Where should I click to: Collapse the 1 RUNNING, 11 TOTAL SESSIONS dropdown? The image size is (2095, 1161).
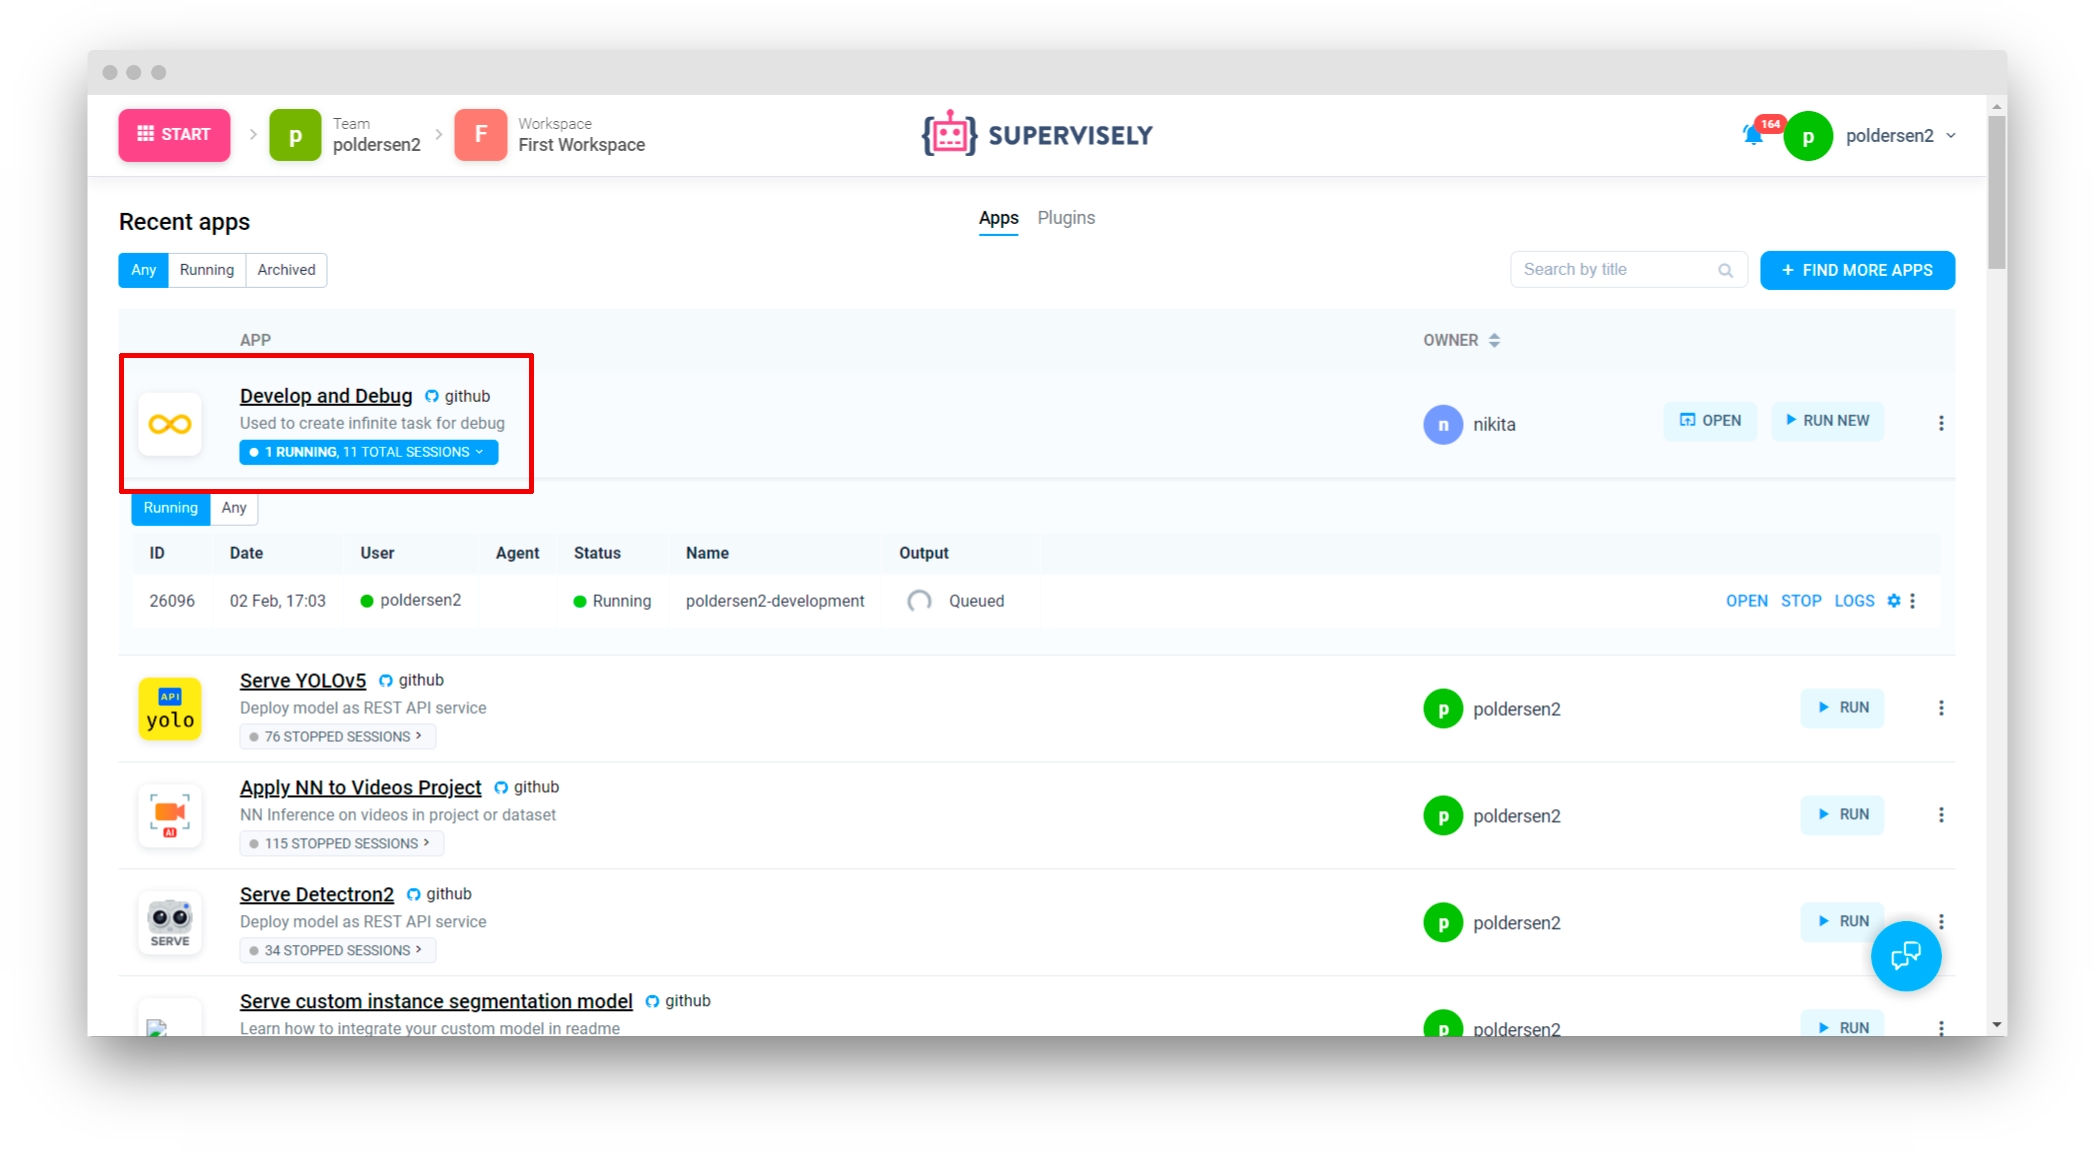coord(368,452)
